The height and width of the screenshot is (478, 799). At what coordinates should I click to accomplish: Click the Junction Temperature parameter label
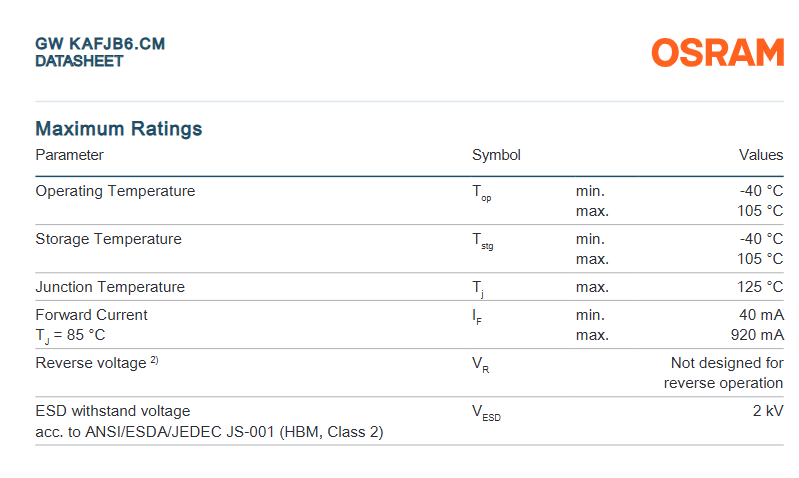point(110,287)
